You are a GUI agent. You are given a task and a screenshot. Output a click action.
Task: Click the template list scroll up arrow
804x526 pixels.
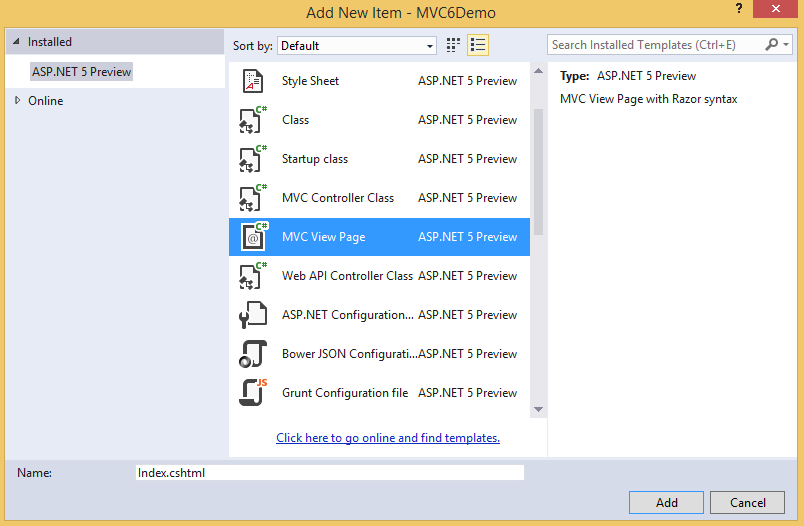coord(538,71)
